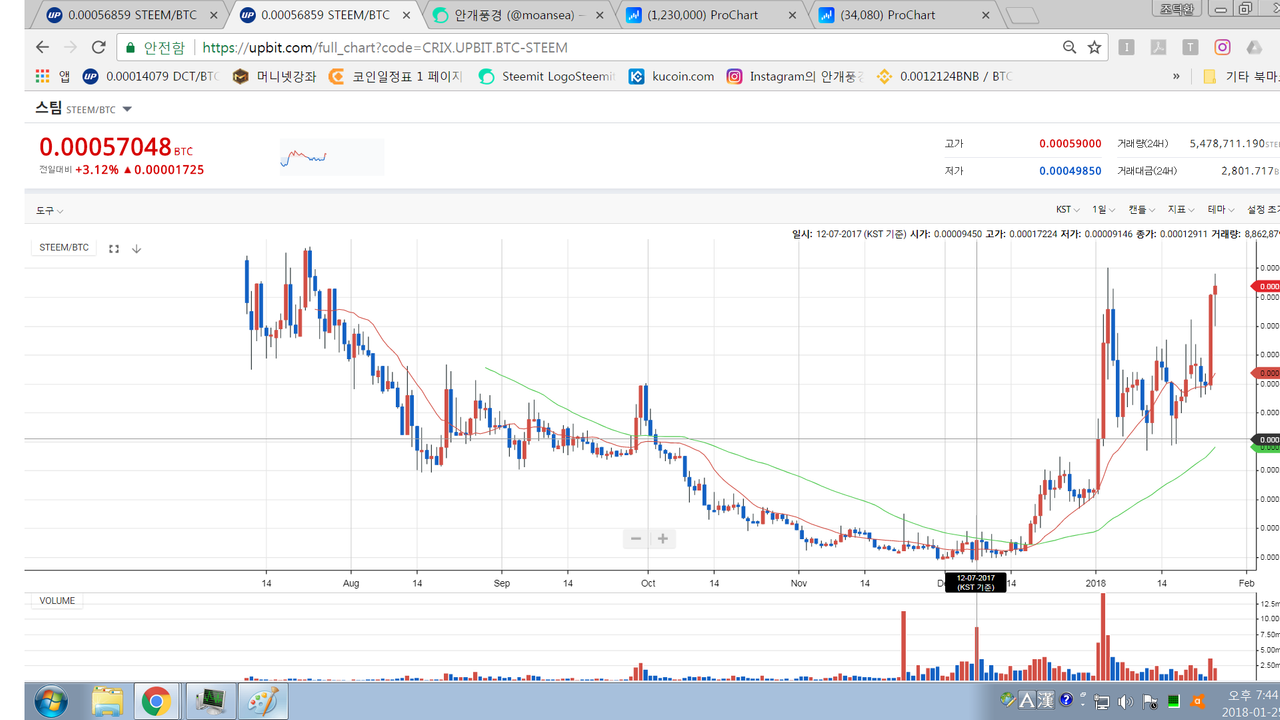Viewport: 1280px width, 720px height.
Task: Open the Instagram extension icon in toolbar
Action: [1222, 47]
